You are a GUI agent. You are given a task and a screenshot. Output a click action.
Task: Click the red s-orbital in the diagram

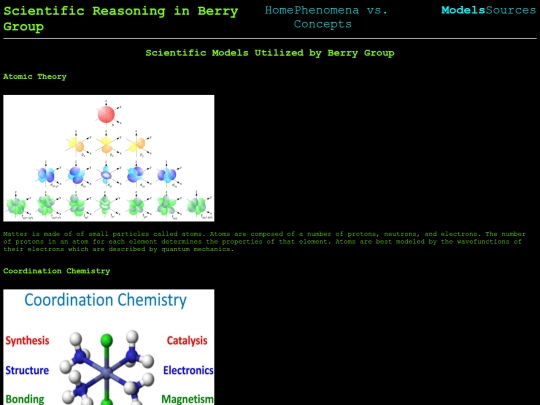tap(106, 114)
